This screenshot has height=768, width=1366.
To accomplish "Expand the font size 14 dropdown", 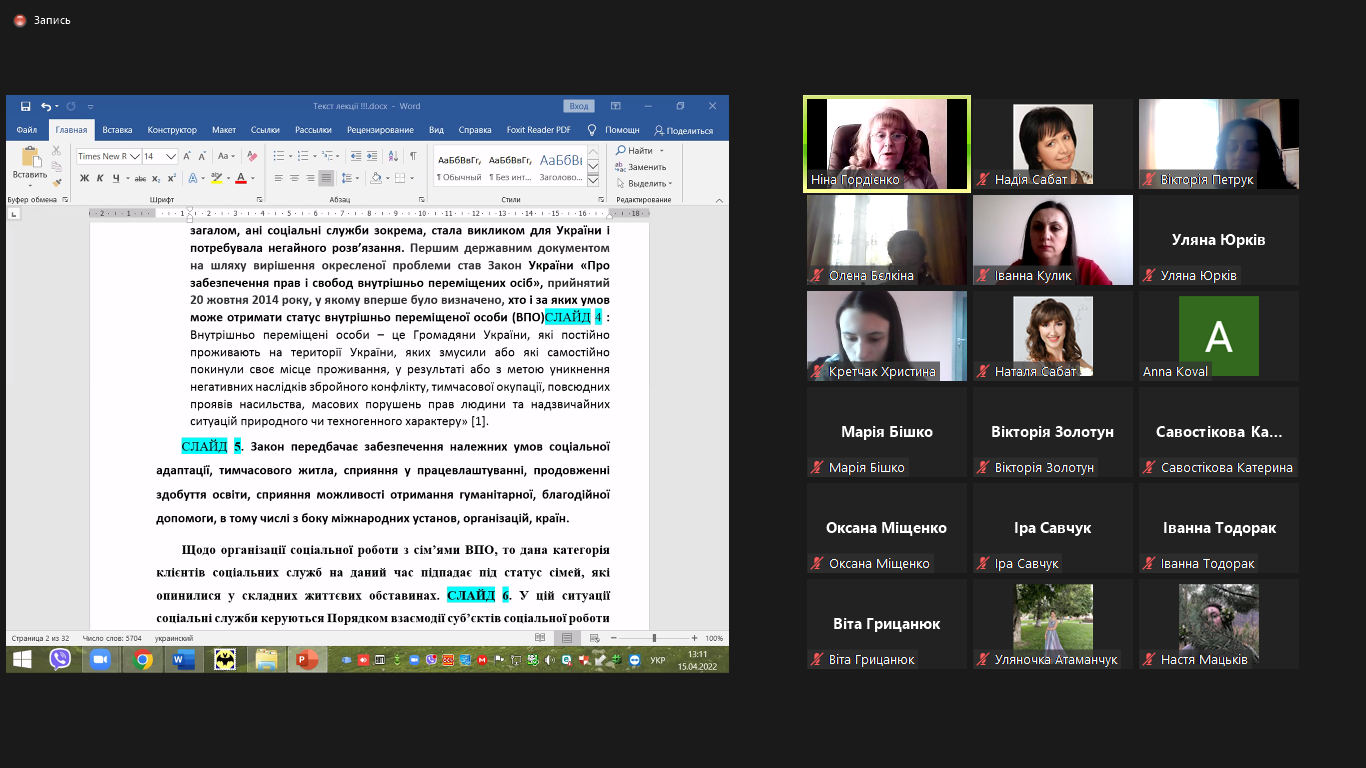I will [171, 156].
